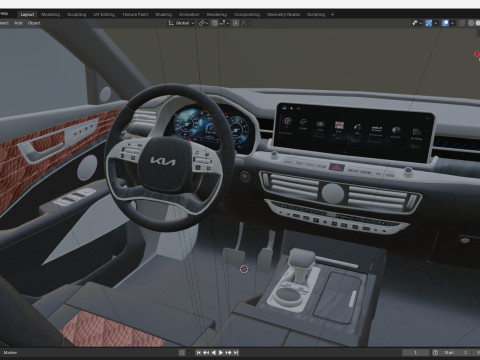Viewport: 480px width, 360px height.
Task: Play the animation forward
Action: pos(221,352)
